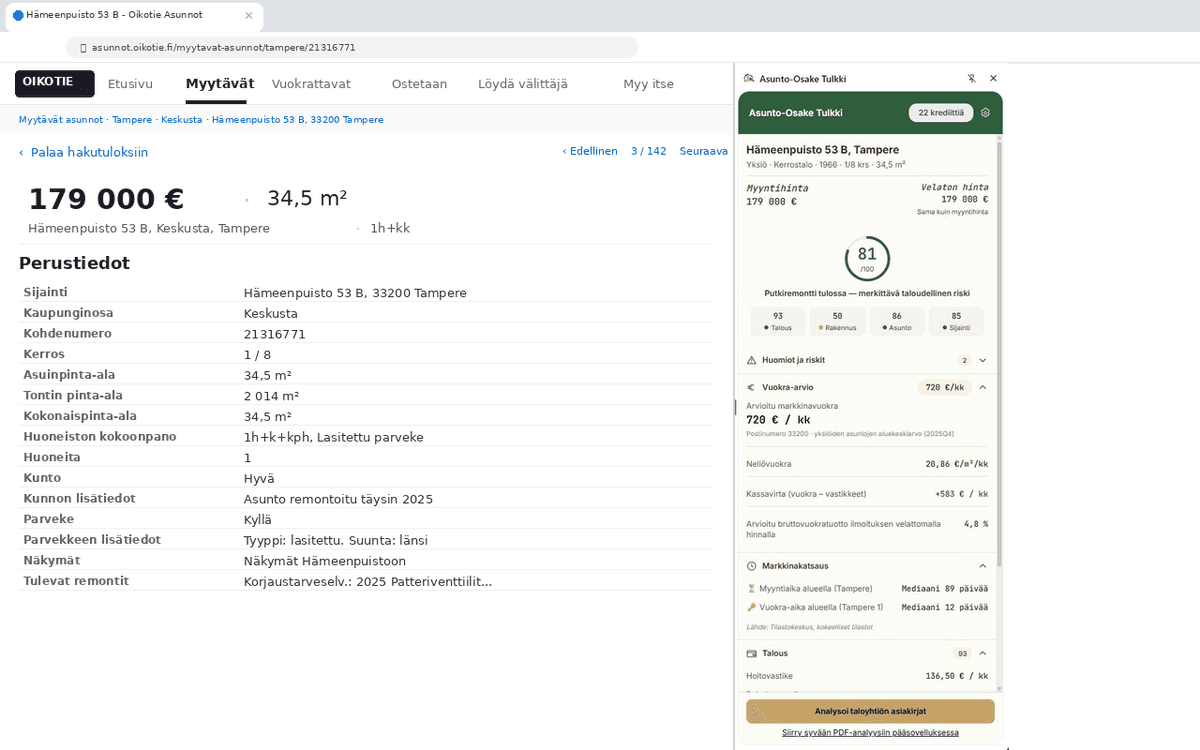Click the browser address bar
The height and width of the screenshot is (750, 1200).
[x=350, y=47]
